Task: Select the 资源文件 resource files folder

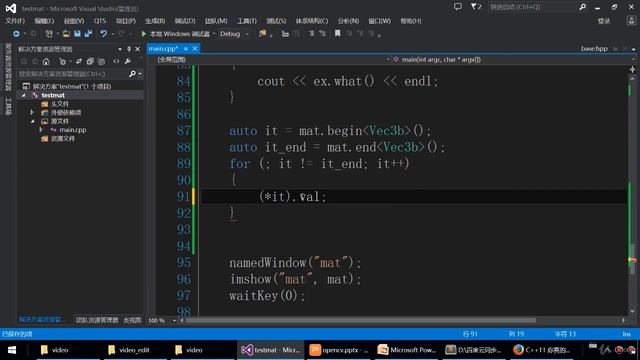Action: tap(62, 139)
